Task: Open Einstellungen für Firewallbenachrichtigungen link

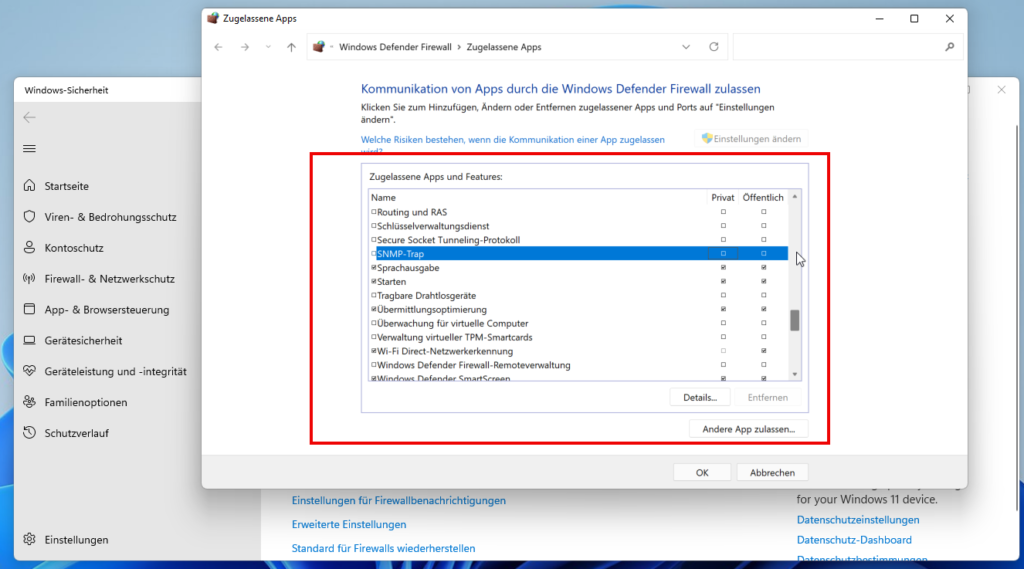Action: click(398, 500)
